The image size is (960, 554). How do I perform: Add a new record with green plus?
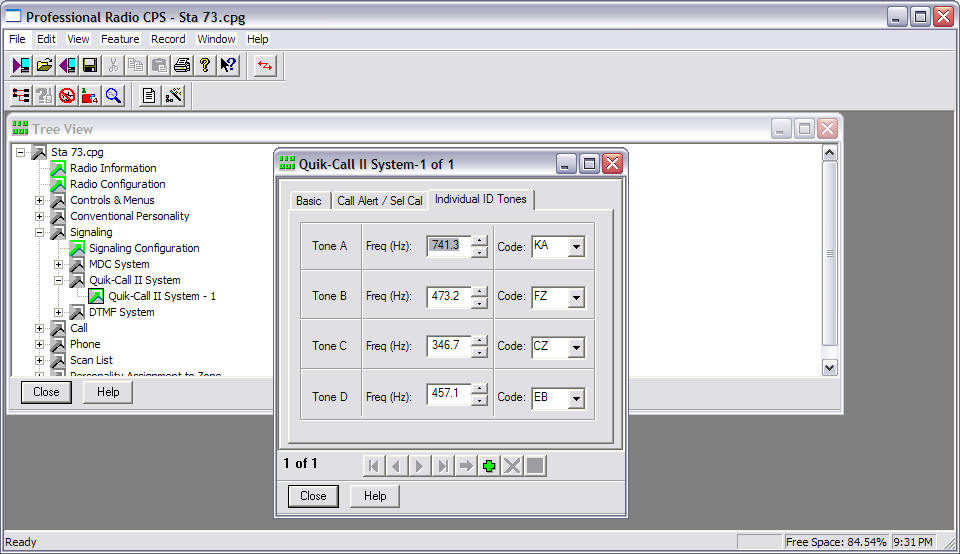pos(489,466)
